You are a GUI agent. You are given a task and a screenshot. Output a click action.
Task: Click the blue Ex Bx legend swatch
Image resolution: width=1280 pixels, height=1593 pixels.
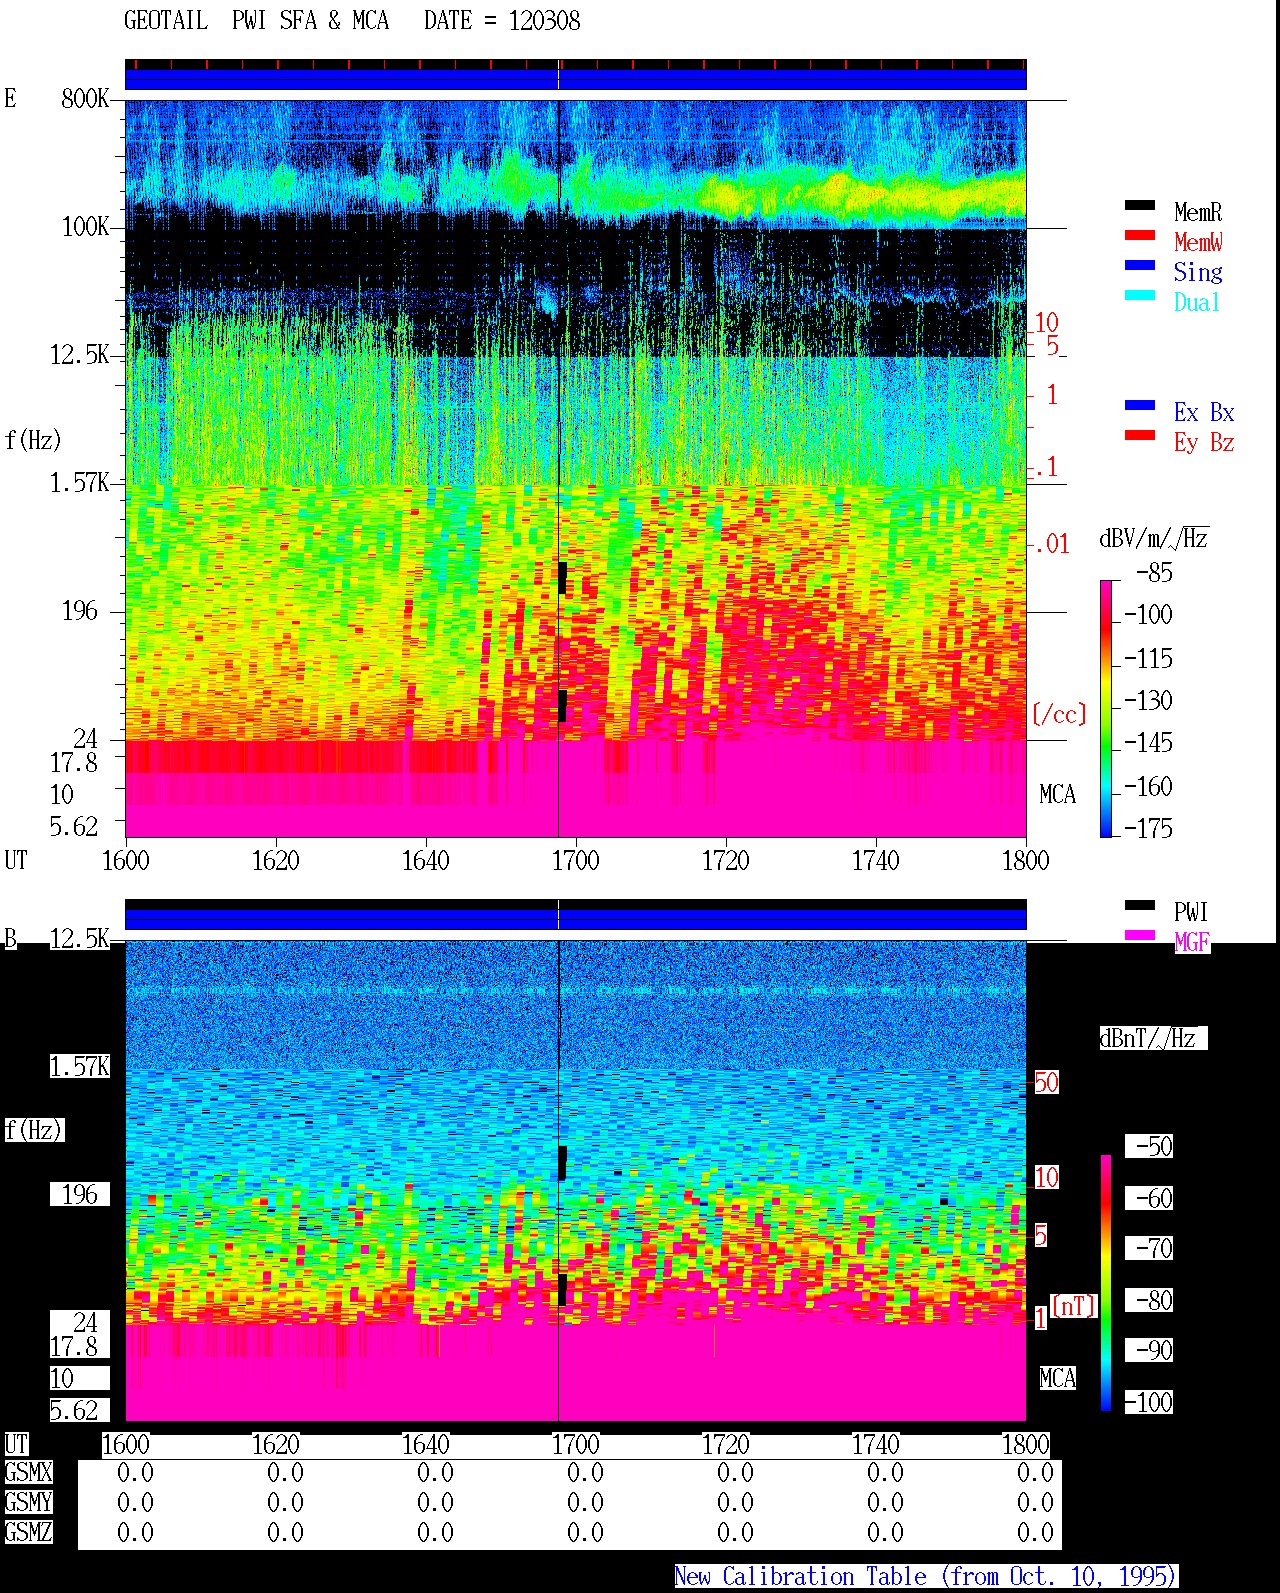click(x=1139, y=406)
